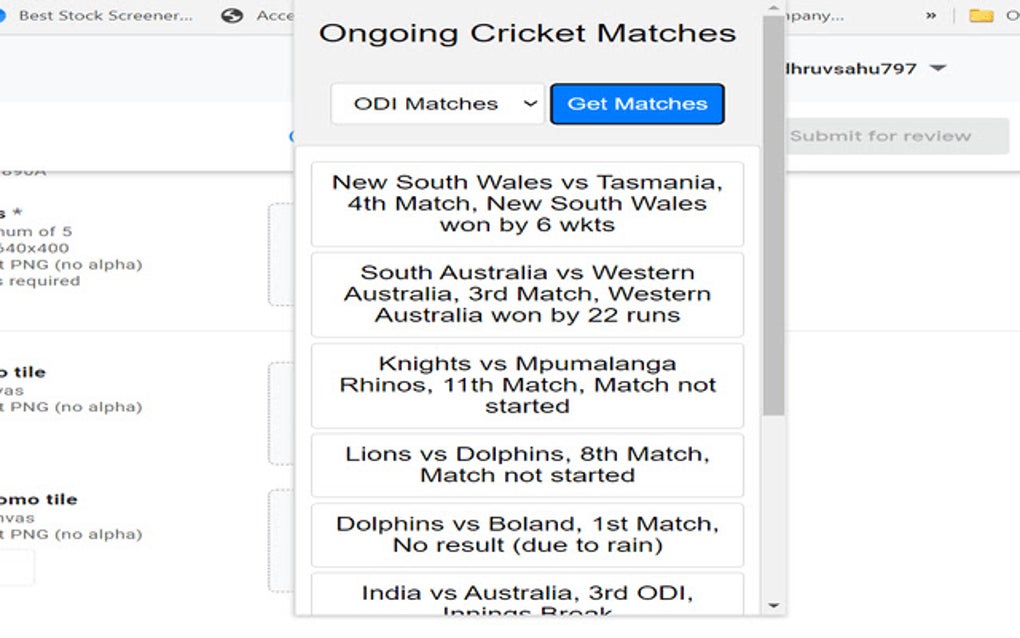Open the yellow bookmarks folder icon
Screen dimensions: 1020x638
point(982,16)
